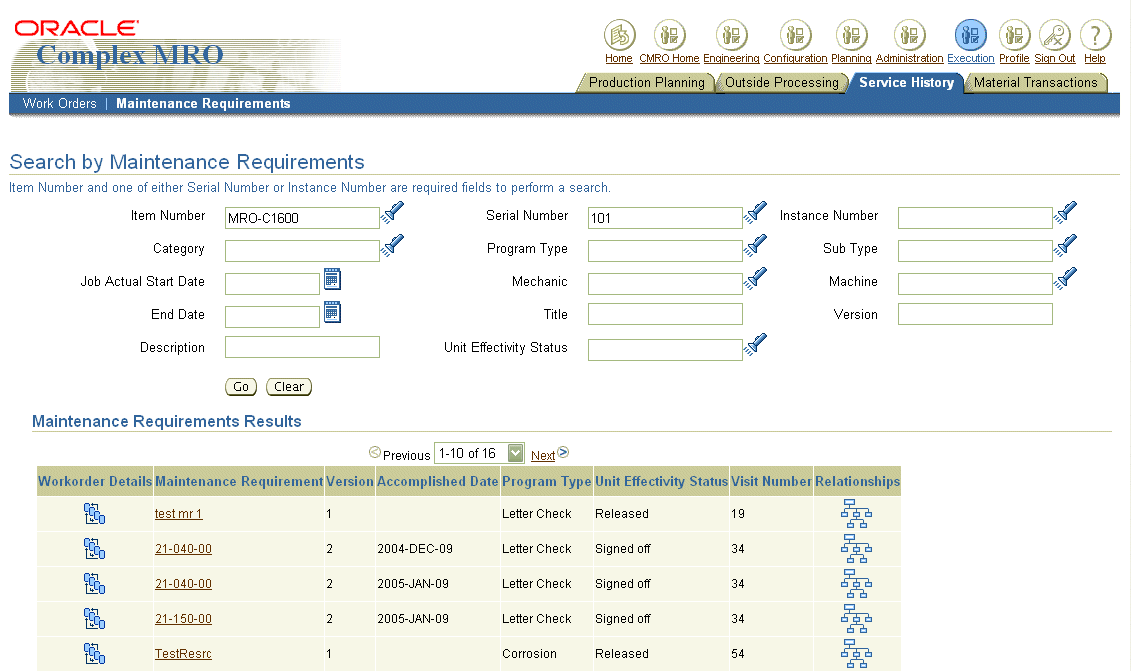1131x671 pixels.
Task: Click the Sign Out text link
Action: tap(1055, 58)
